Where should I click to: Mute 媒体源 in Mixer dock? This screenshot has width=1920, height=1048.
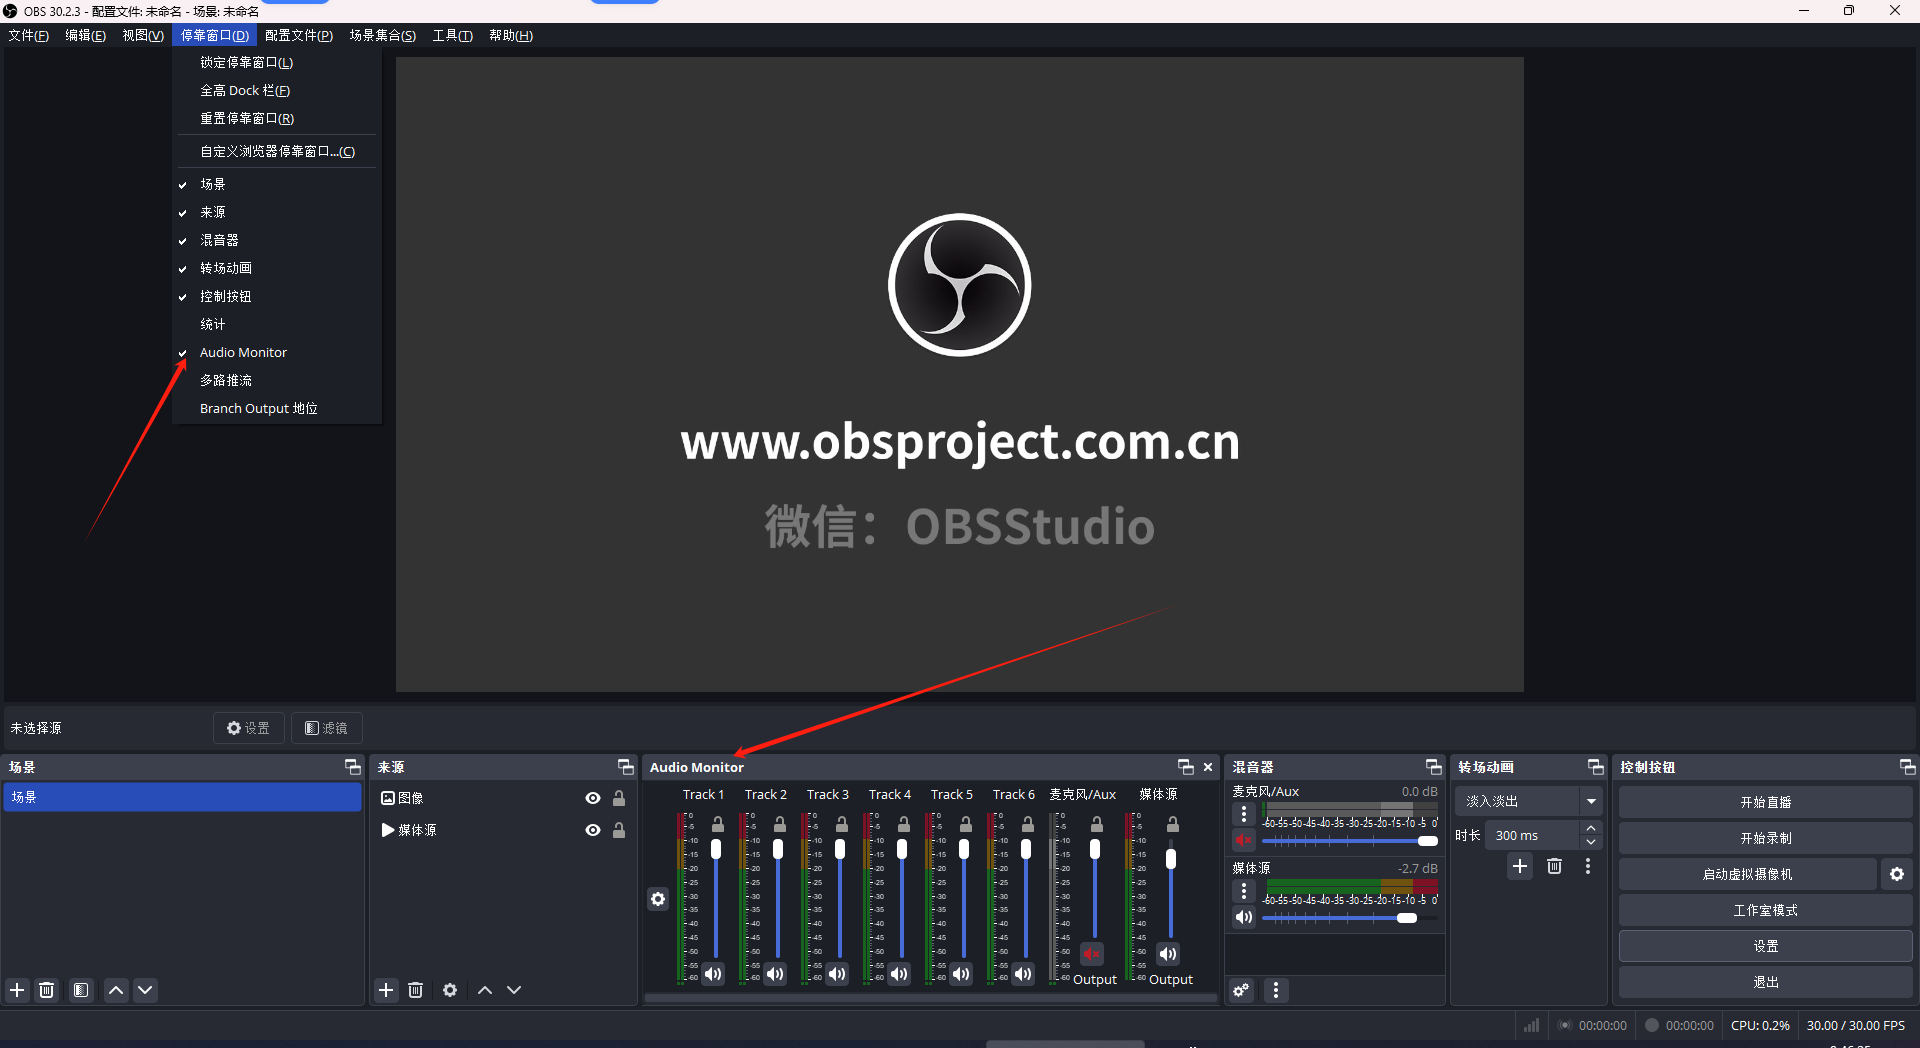coord(1244,917)
